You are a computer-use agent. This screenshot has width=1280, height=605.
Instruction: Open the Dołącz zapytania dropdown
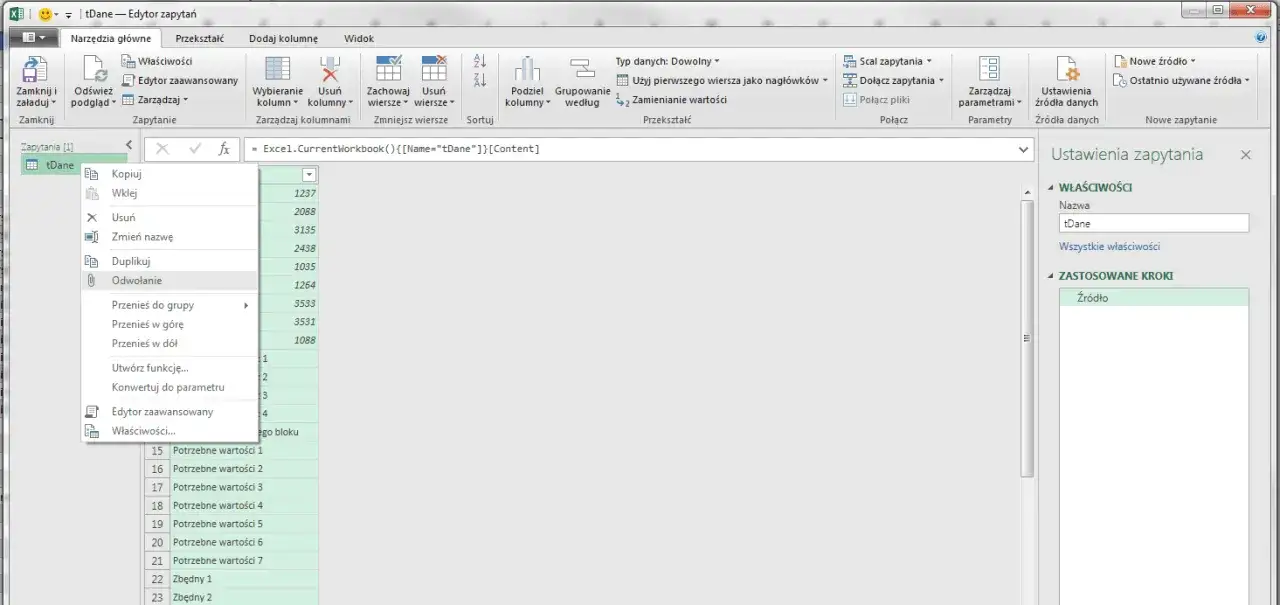pyautogui.click(x=892, y=80)
